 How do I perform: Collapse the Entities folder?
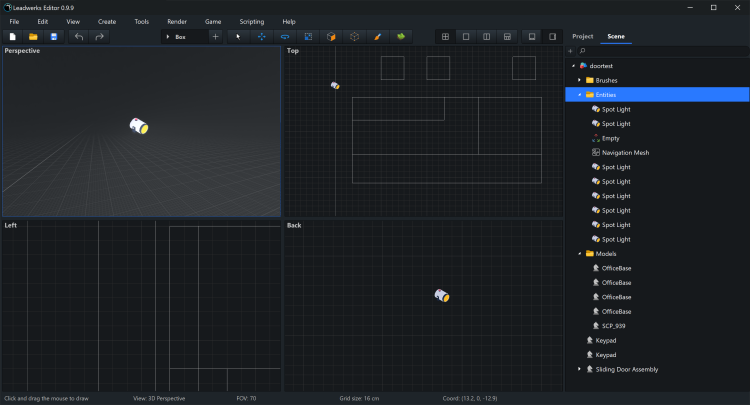tap(579, 94)
